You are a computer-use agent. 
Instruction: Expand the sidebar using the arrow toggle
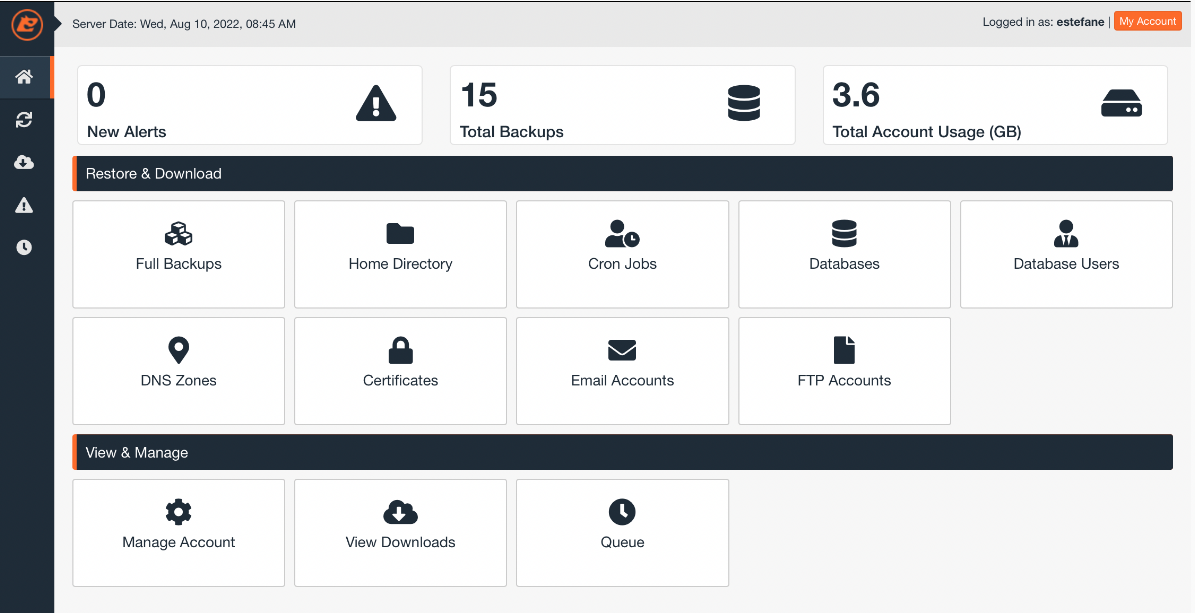(x=59, y=23)
